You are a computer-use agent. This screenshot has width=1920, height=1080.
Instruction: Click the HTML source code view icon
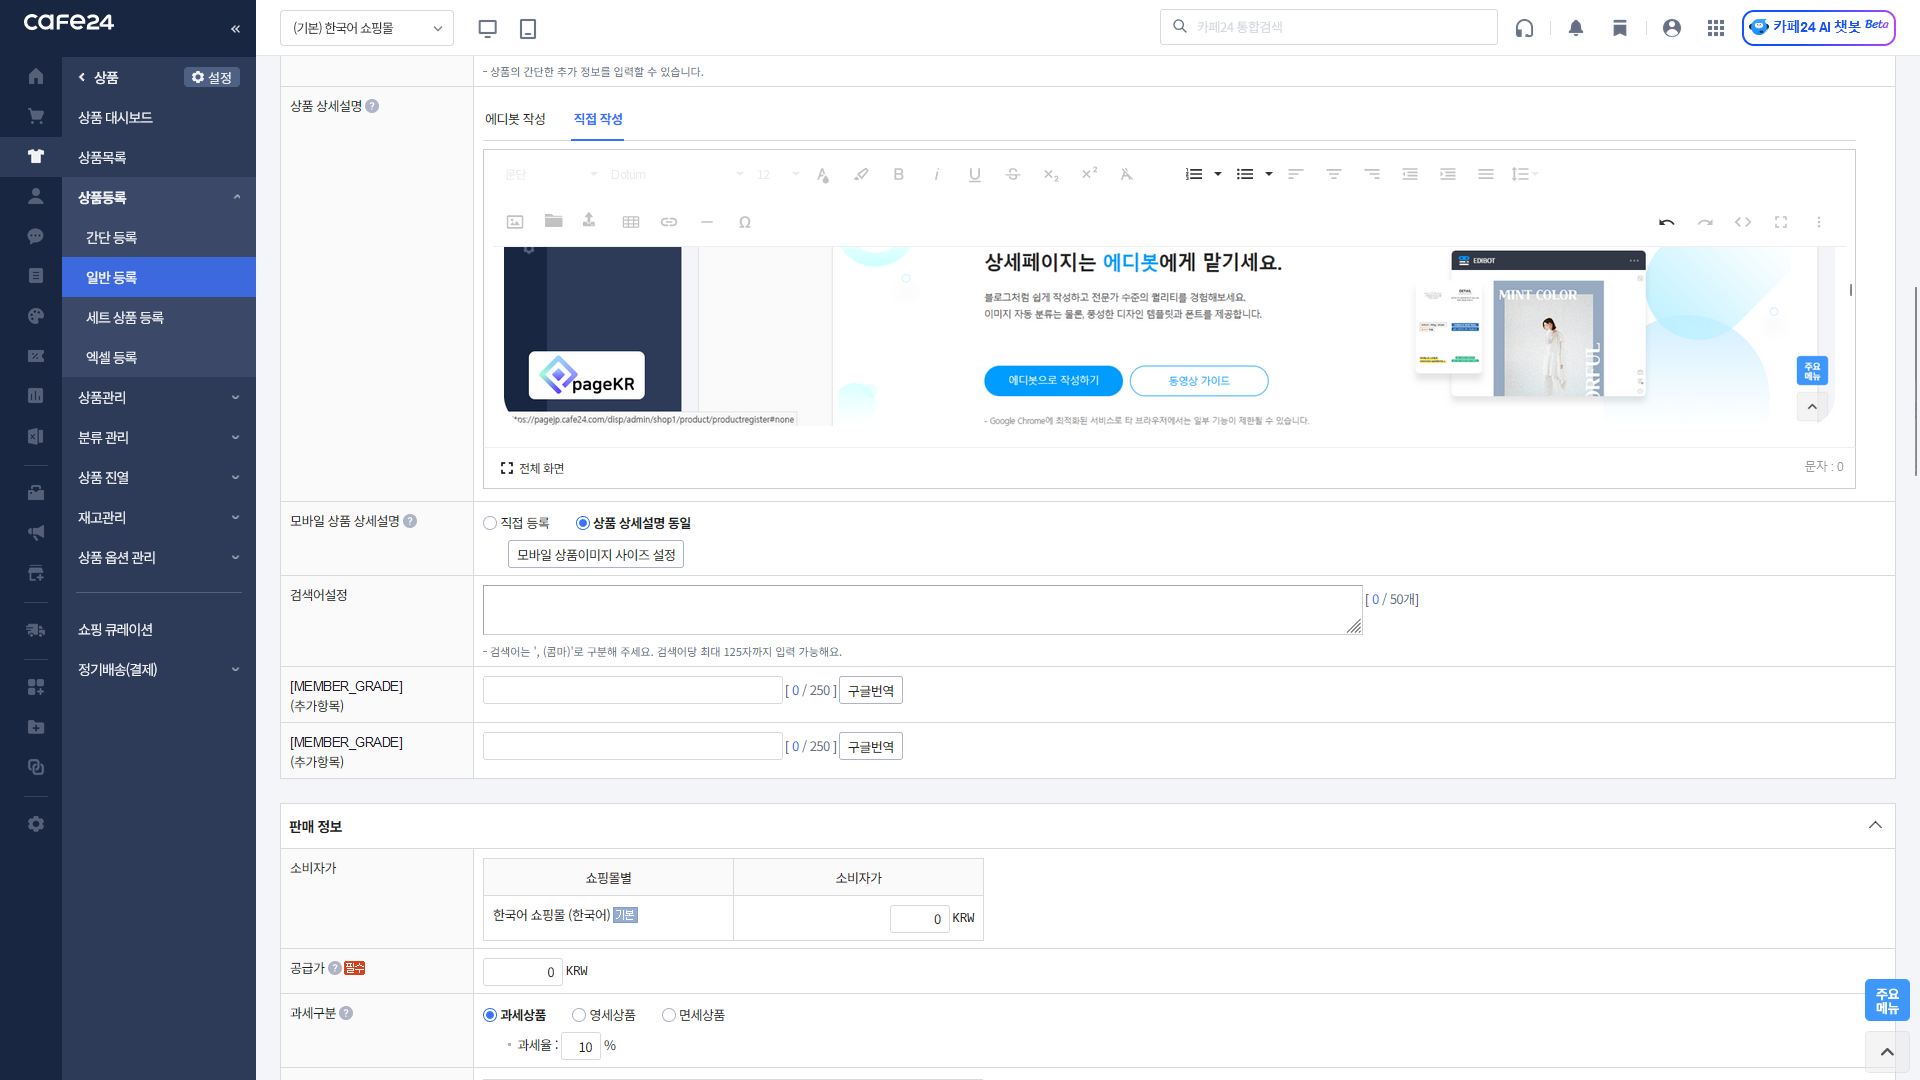click(1743, 222)
